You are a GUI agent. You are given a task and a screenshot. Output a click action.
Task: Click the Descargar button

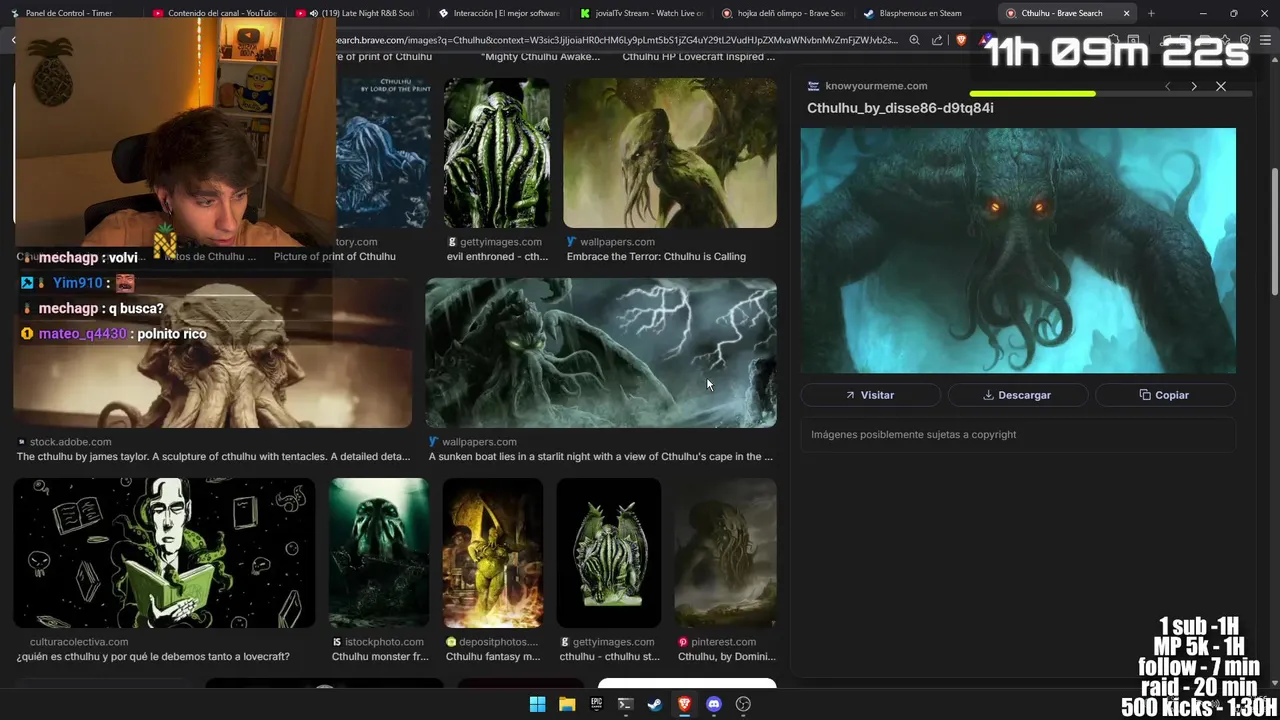[1017, 395]
